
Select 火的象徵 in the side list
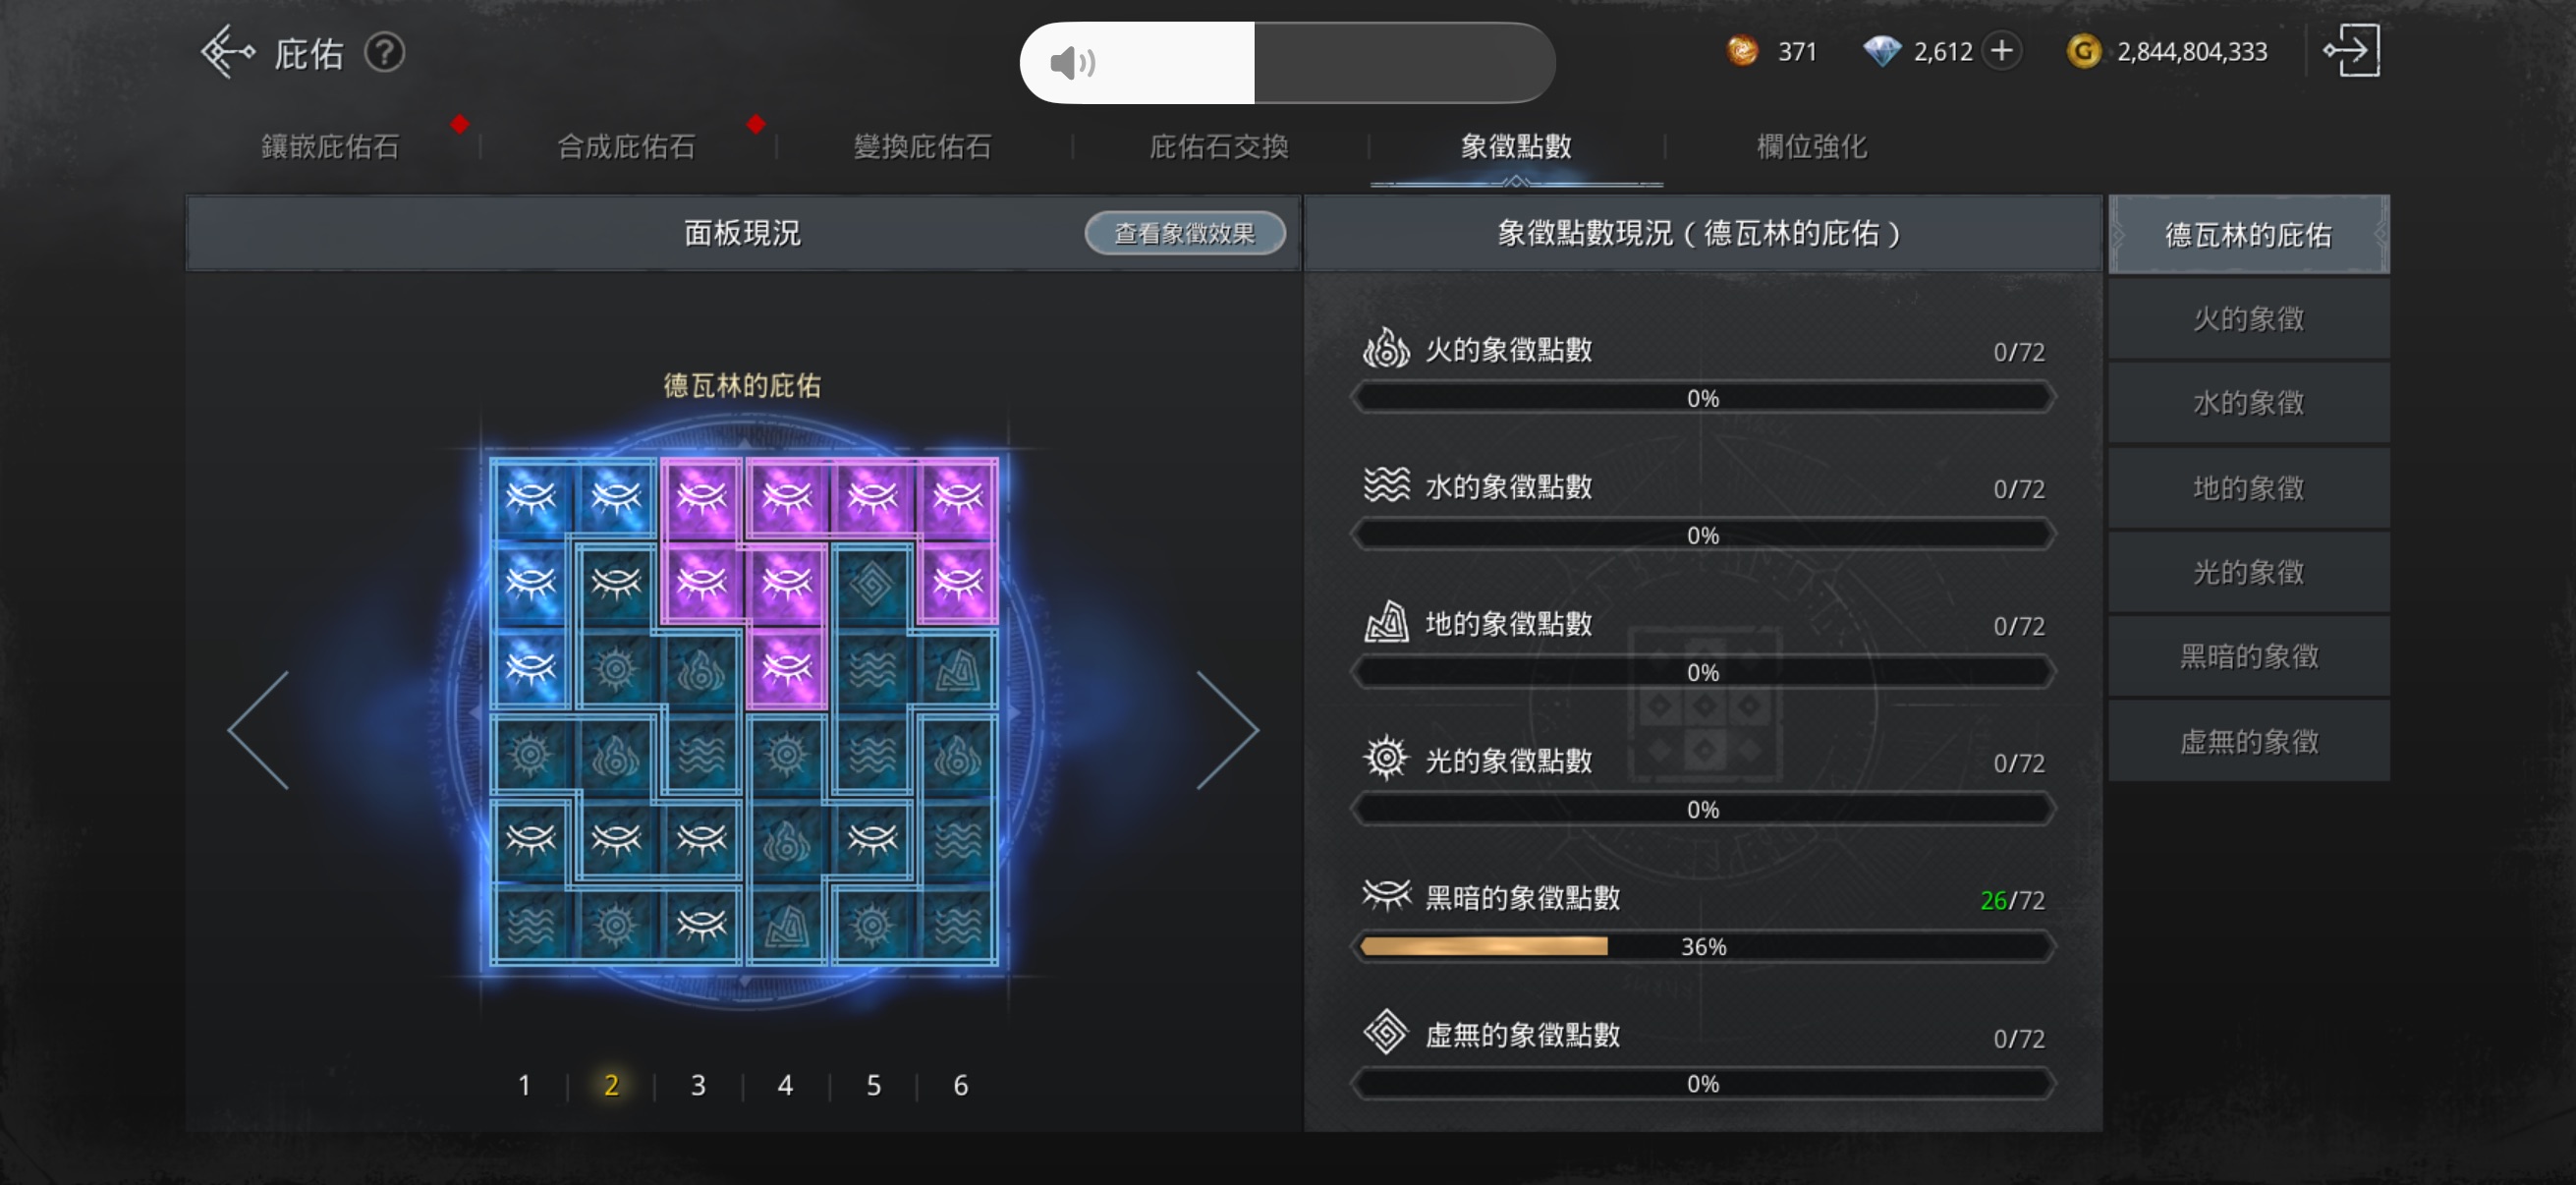pyautogui.click(x=2248, y=319)
